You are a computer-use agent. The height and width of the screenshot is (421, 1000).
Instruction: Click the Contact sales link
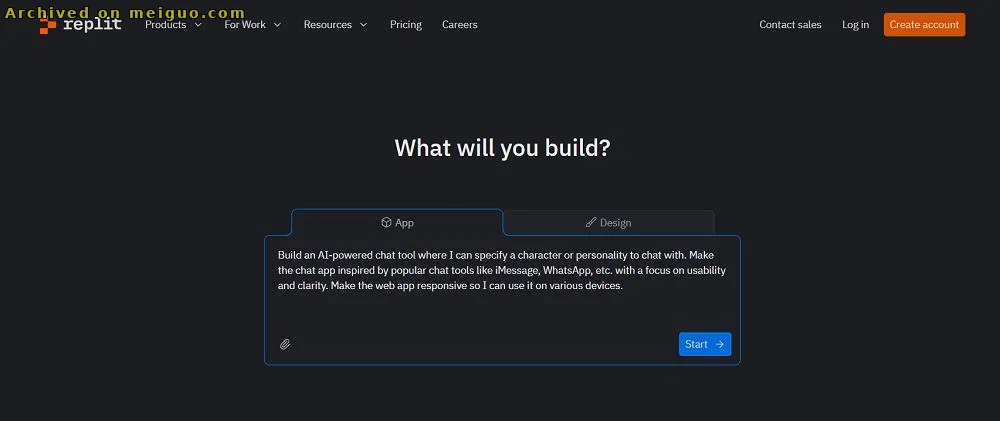[790, 25]
